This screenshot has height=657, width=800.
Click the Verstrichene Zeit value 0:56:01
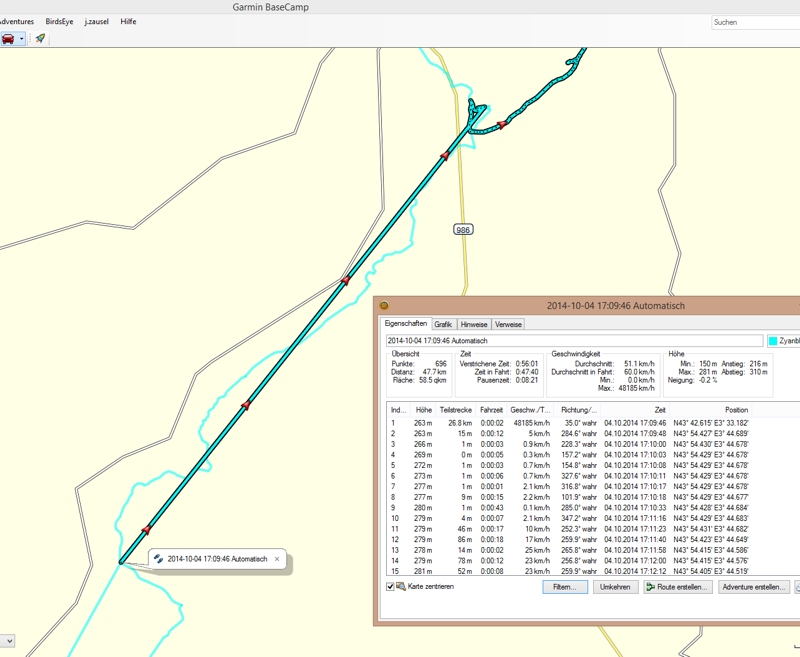pyautogui.click(x=527, y=364)
